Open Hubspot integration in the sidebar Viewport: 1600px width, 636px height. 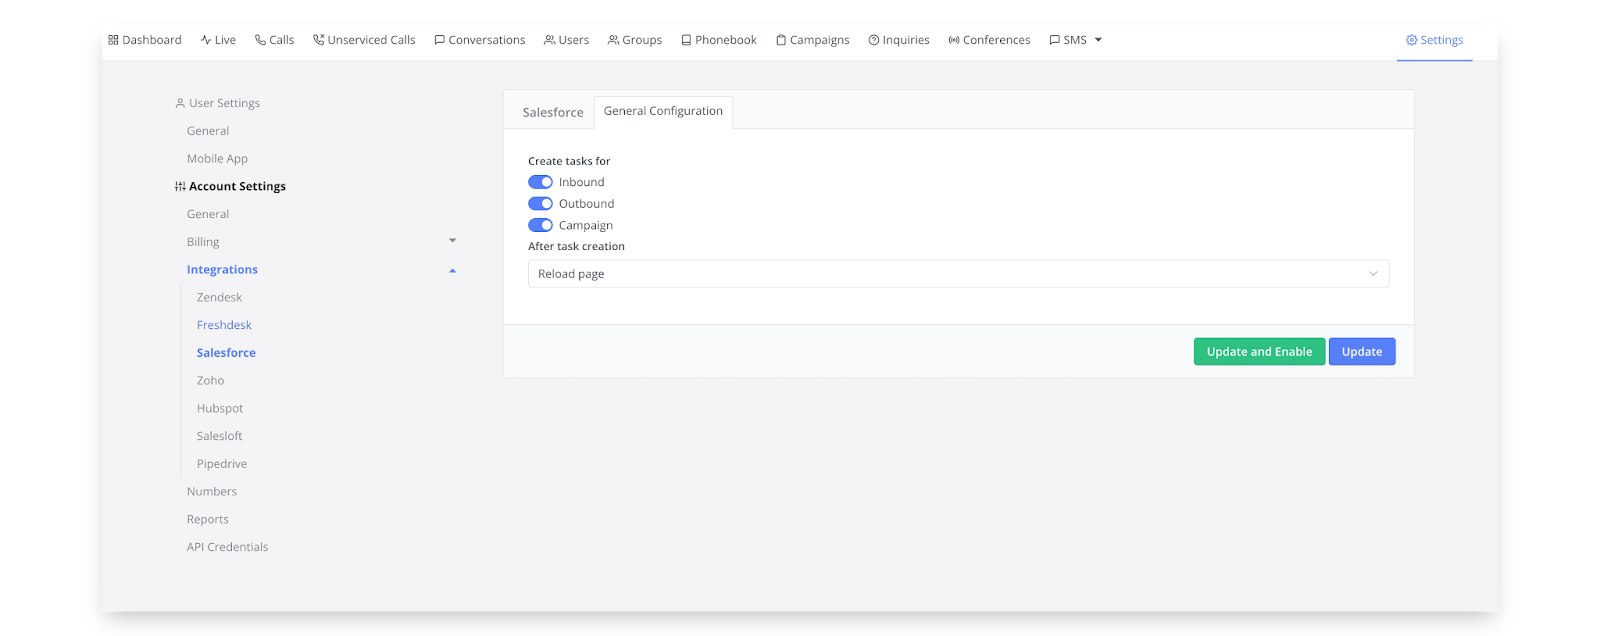(220, 408)
